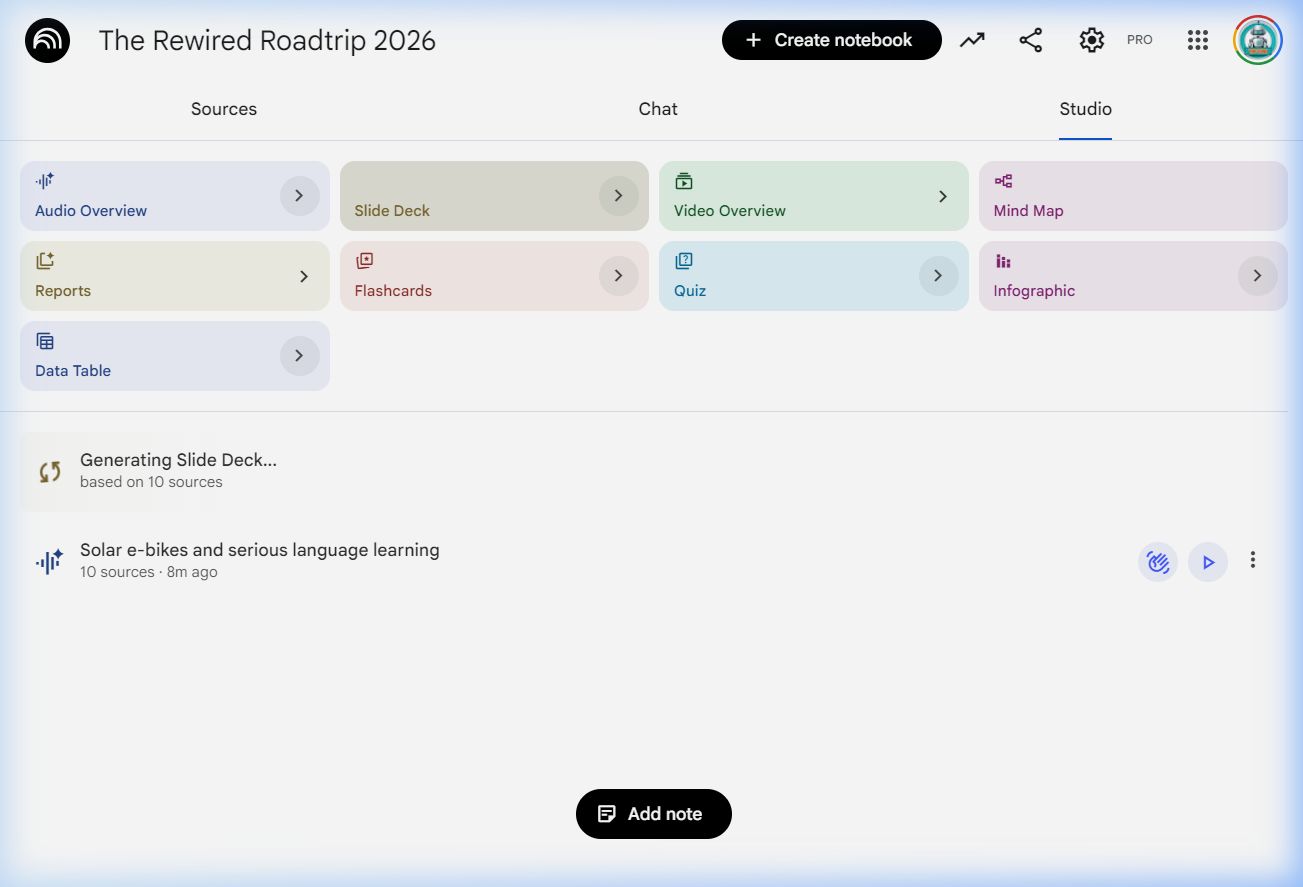Image resolution: width=1303 pixels, height=887 pixels.
Task: Switch to the Chat tab
Action: click(658, 109)
